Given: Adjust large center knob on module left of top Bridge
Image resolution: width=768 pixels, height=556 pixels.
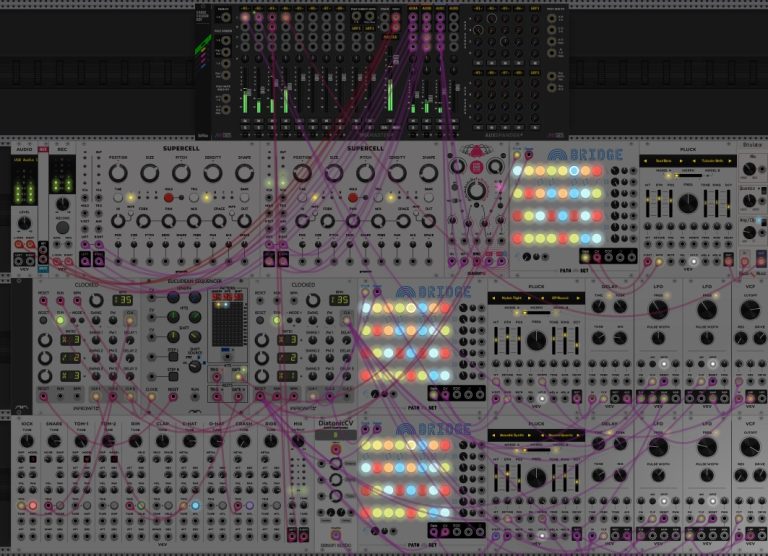Looking at the screenshot, I should coord(476,190).
